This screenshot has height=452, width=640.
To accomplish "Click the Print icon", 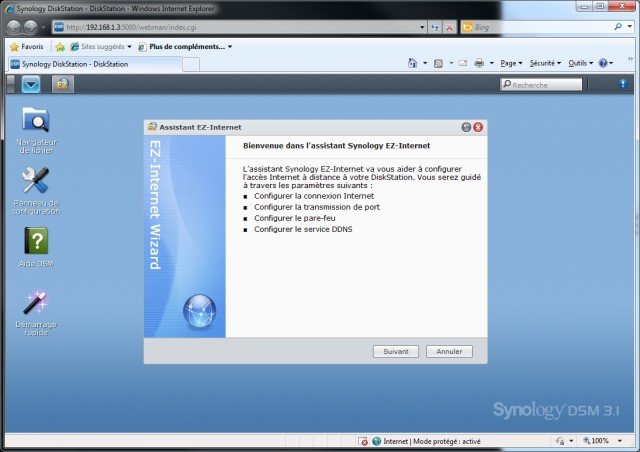I will coord(479,63).
